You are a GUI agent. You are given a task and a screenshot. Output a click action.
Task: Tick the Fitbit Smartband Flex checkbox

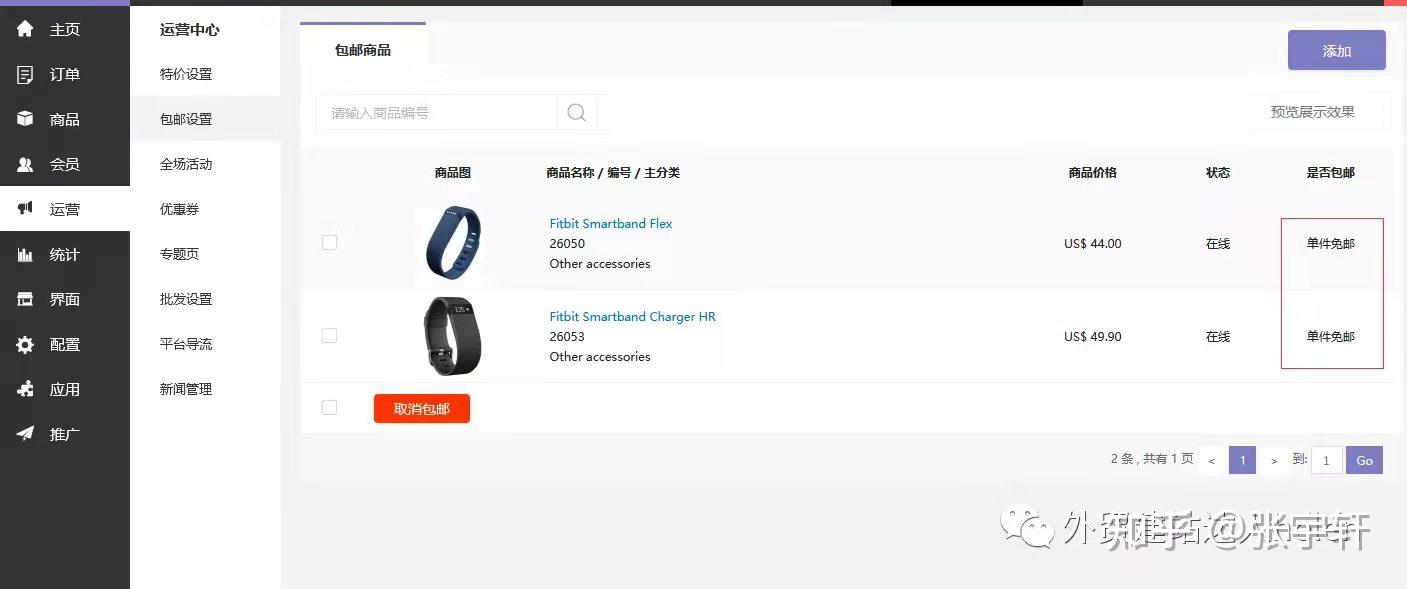coord(329,243)
